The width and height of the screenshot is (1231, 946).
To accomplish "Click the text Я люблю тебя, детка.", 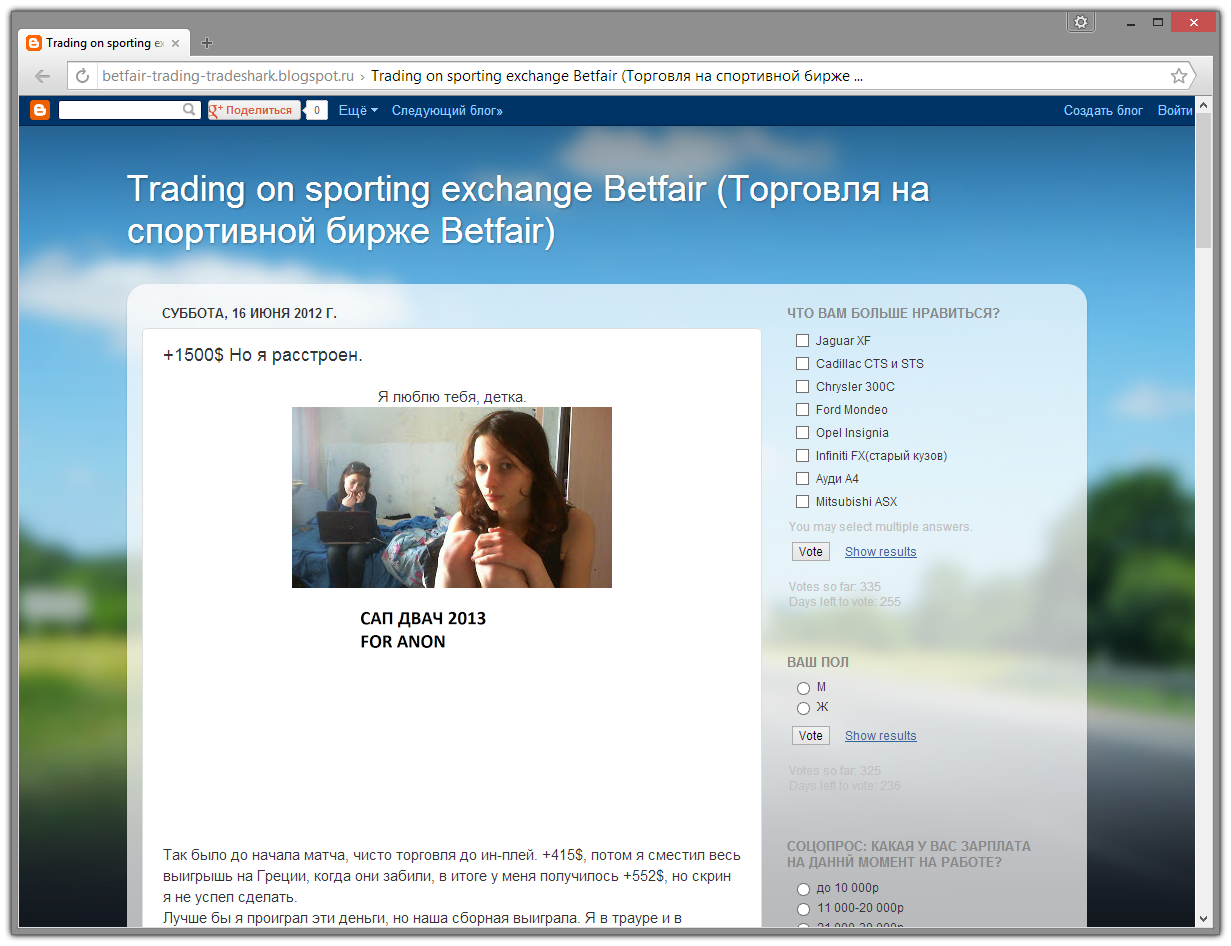I will (452, 397).
